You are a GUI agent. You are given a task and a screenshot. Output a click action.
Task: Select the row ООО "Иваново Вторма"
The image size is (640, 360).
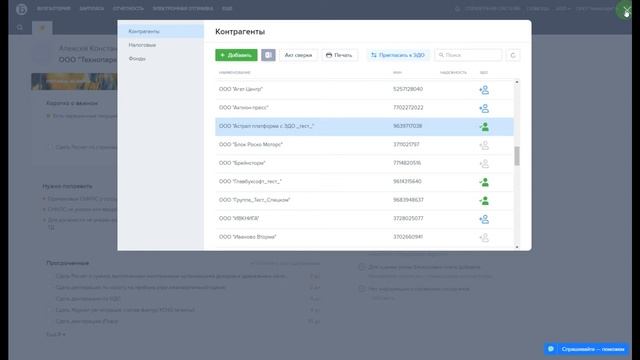364,237
